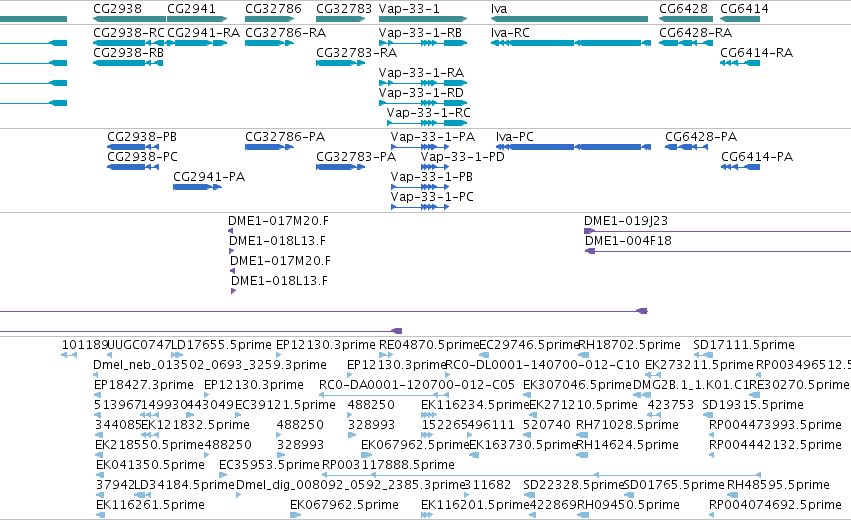The width and height of the screenshot is (851, 520).
Task: Click EST label EK163730.5prime
Action: (523, 446)
